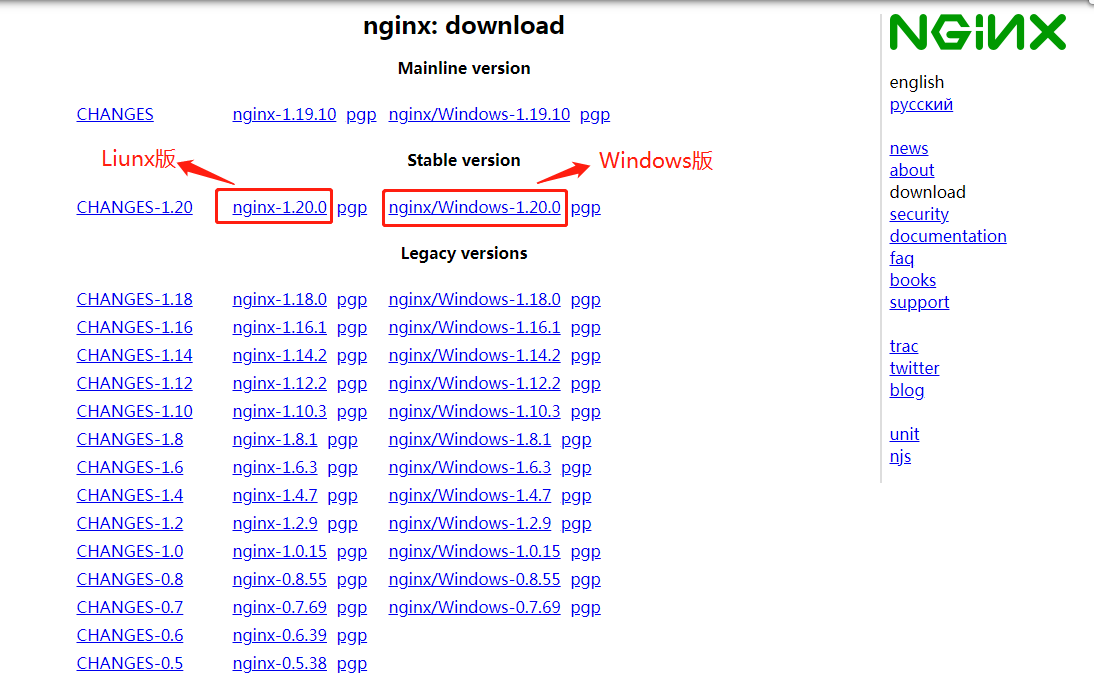Image resolution: width=1094 pixels, height=685 pixels.
Task: Open the faq page
Action: [901, 258]
